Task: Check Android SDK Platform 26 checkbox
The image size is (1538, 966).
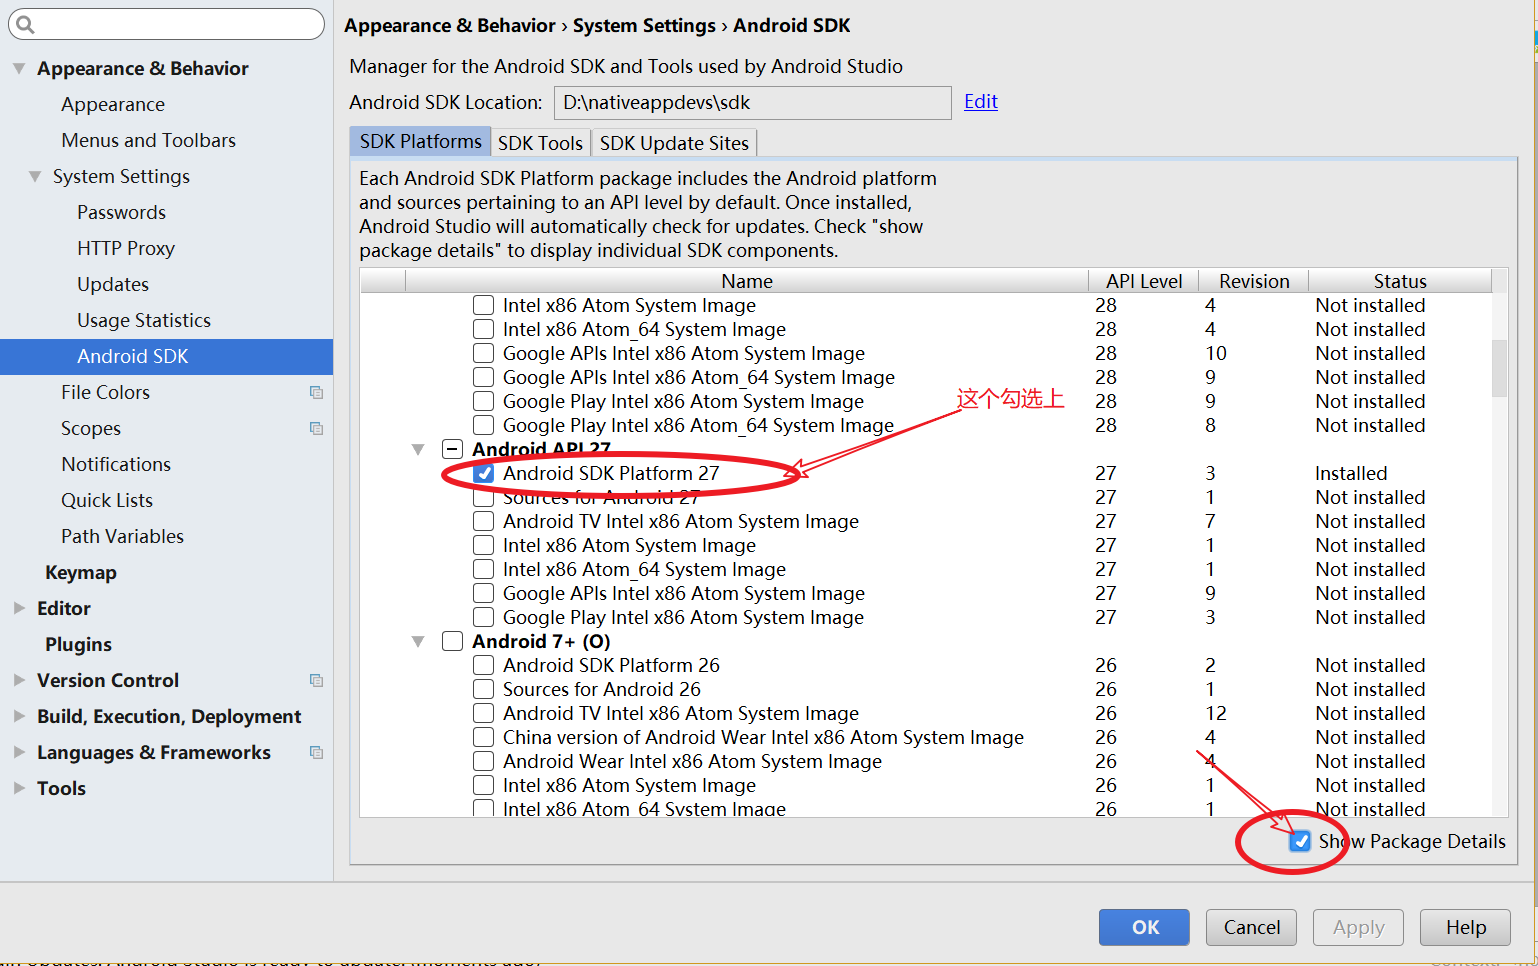Action: pos(484,665)
